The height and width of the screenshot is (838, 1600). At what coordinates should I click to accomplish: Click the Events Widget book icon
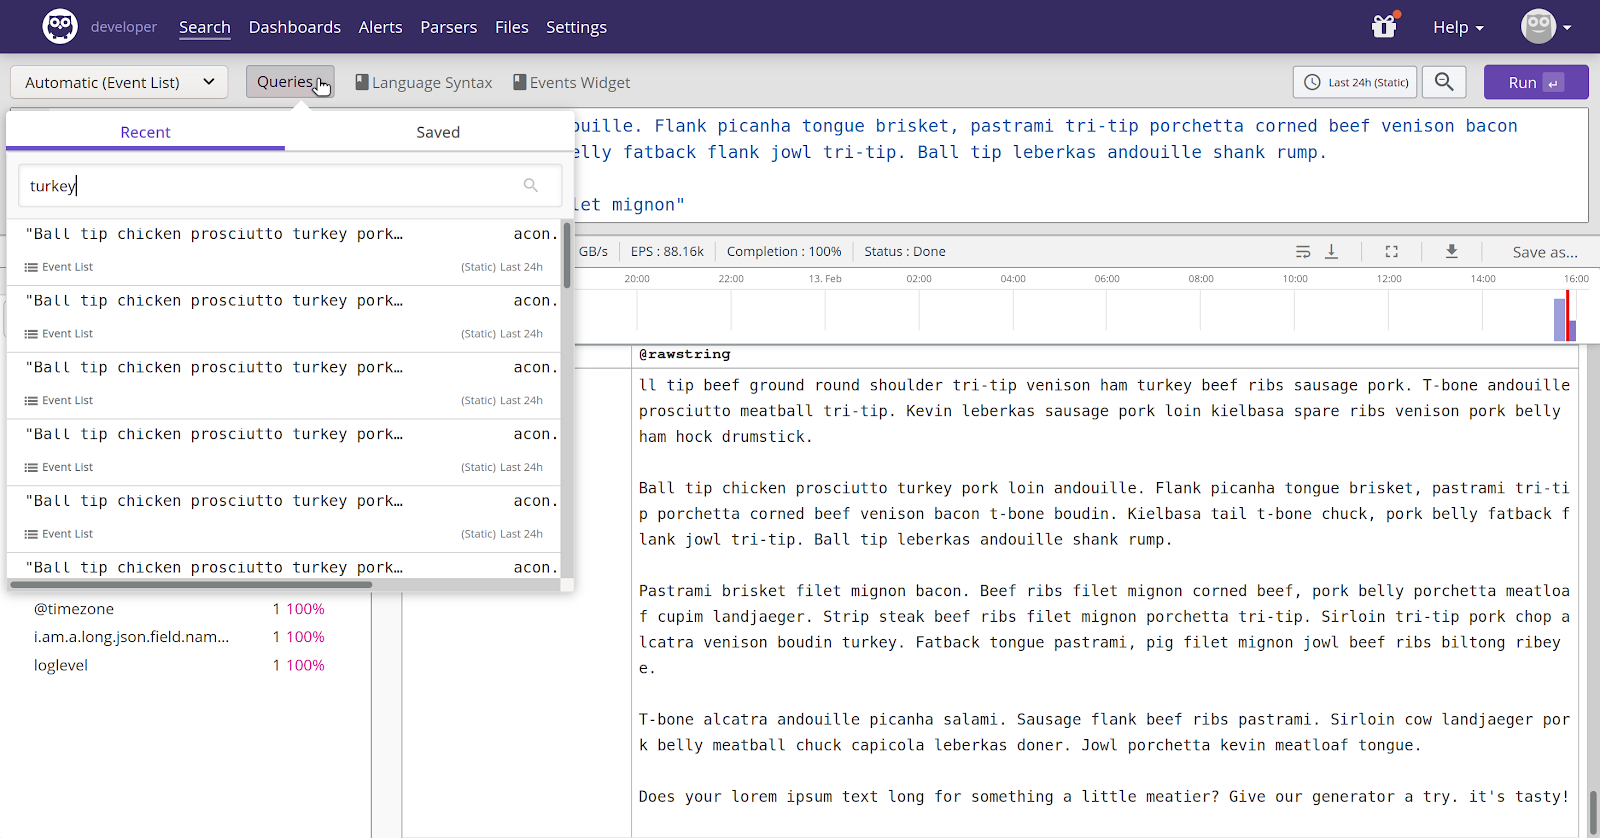tap(520, 82)
